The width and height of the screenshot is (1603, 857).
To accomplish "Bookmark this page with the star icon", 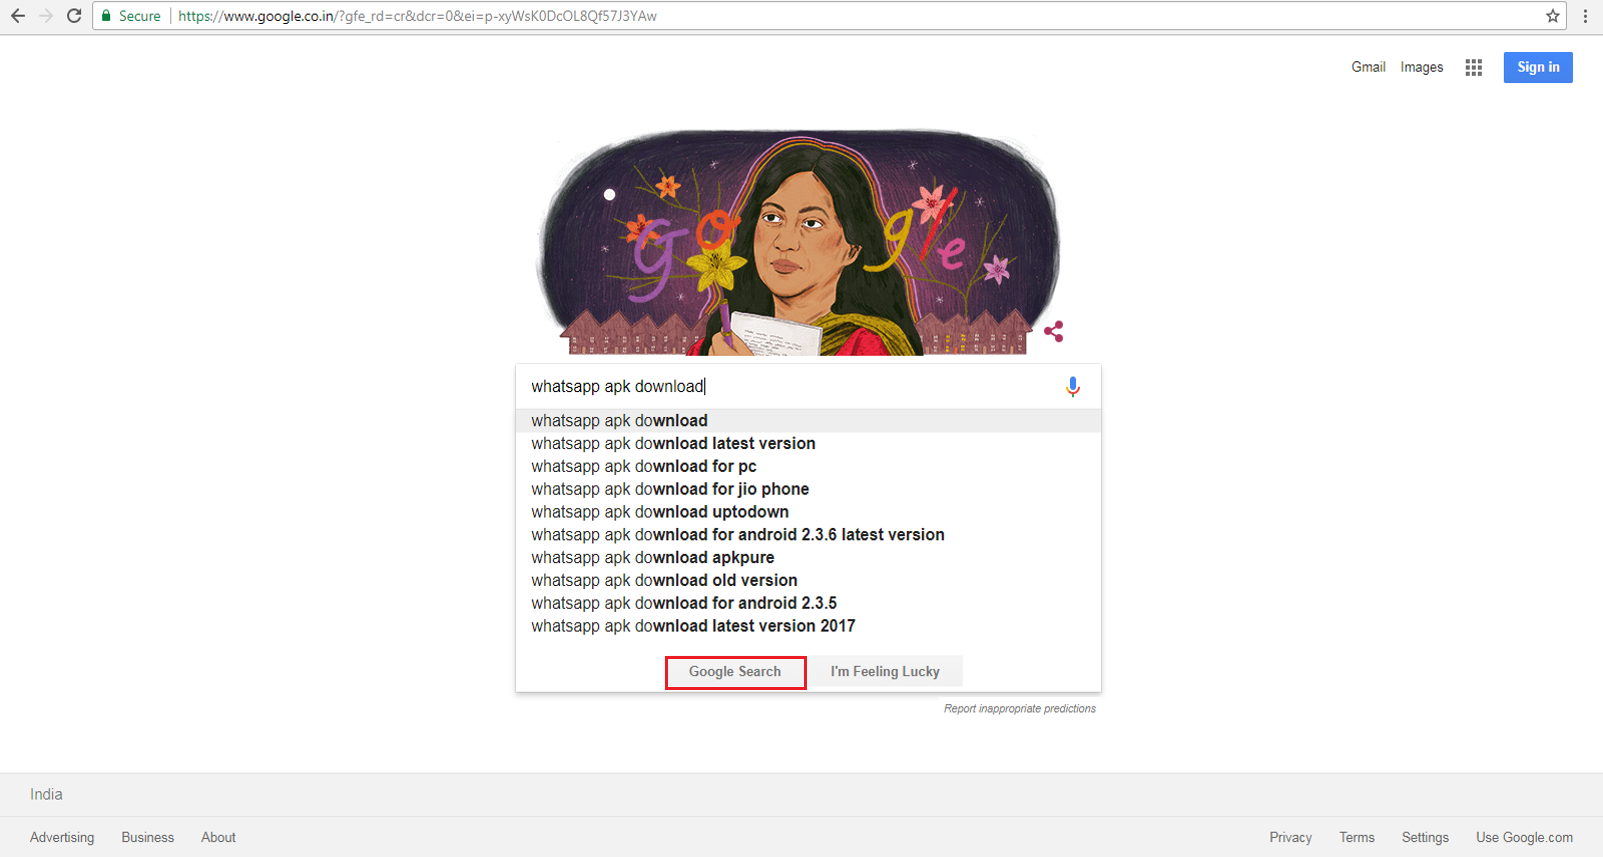I will pos(1552,16).
